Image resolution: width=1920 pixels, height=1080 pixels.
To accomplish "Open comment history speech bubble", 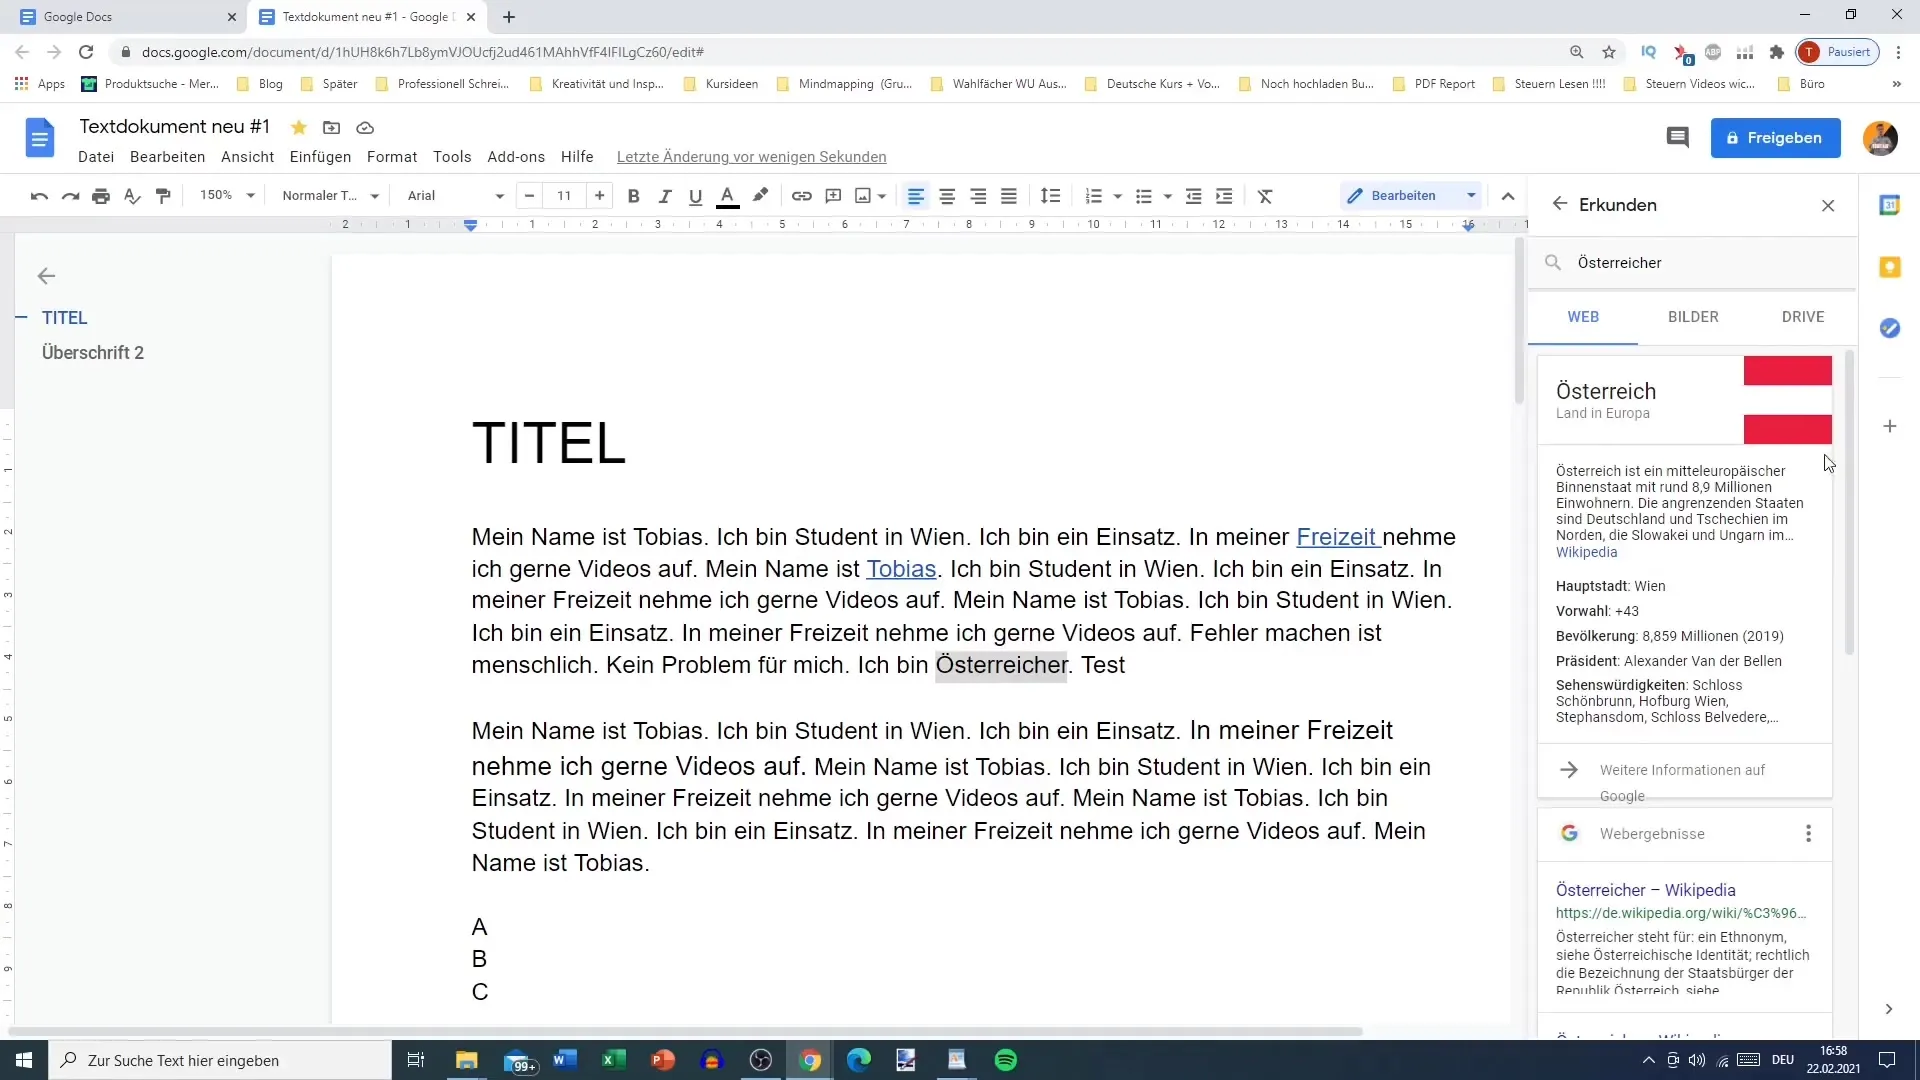I will [1678, 138].
